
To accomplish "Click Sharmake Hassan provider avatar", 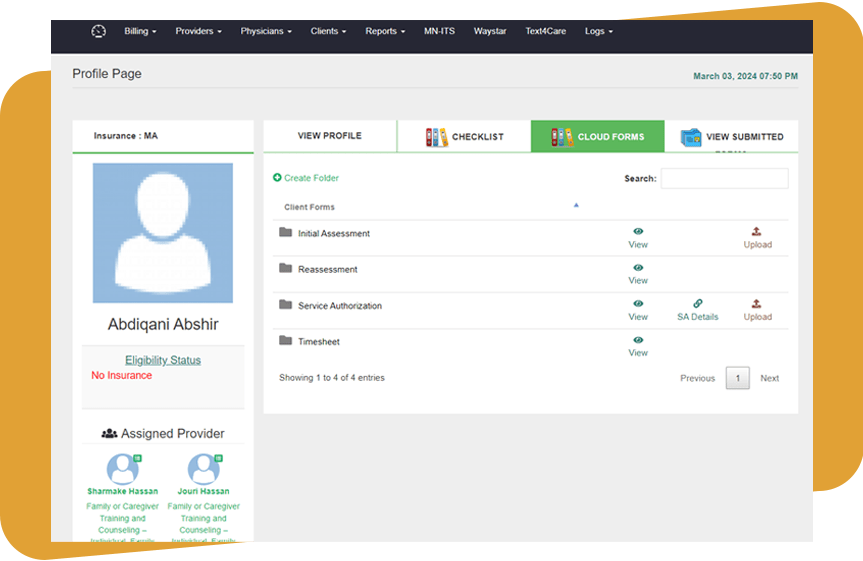I will 123,468.
